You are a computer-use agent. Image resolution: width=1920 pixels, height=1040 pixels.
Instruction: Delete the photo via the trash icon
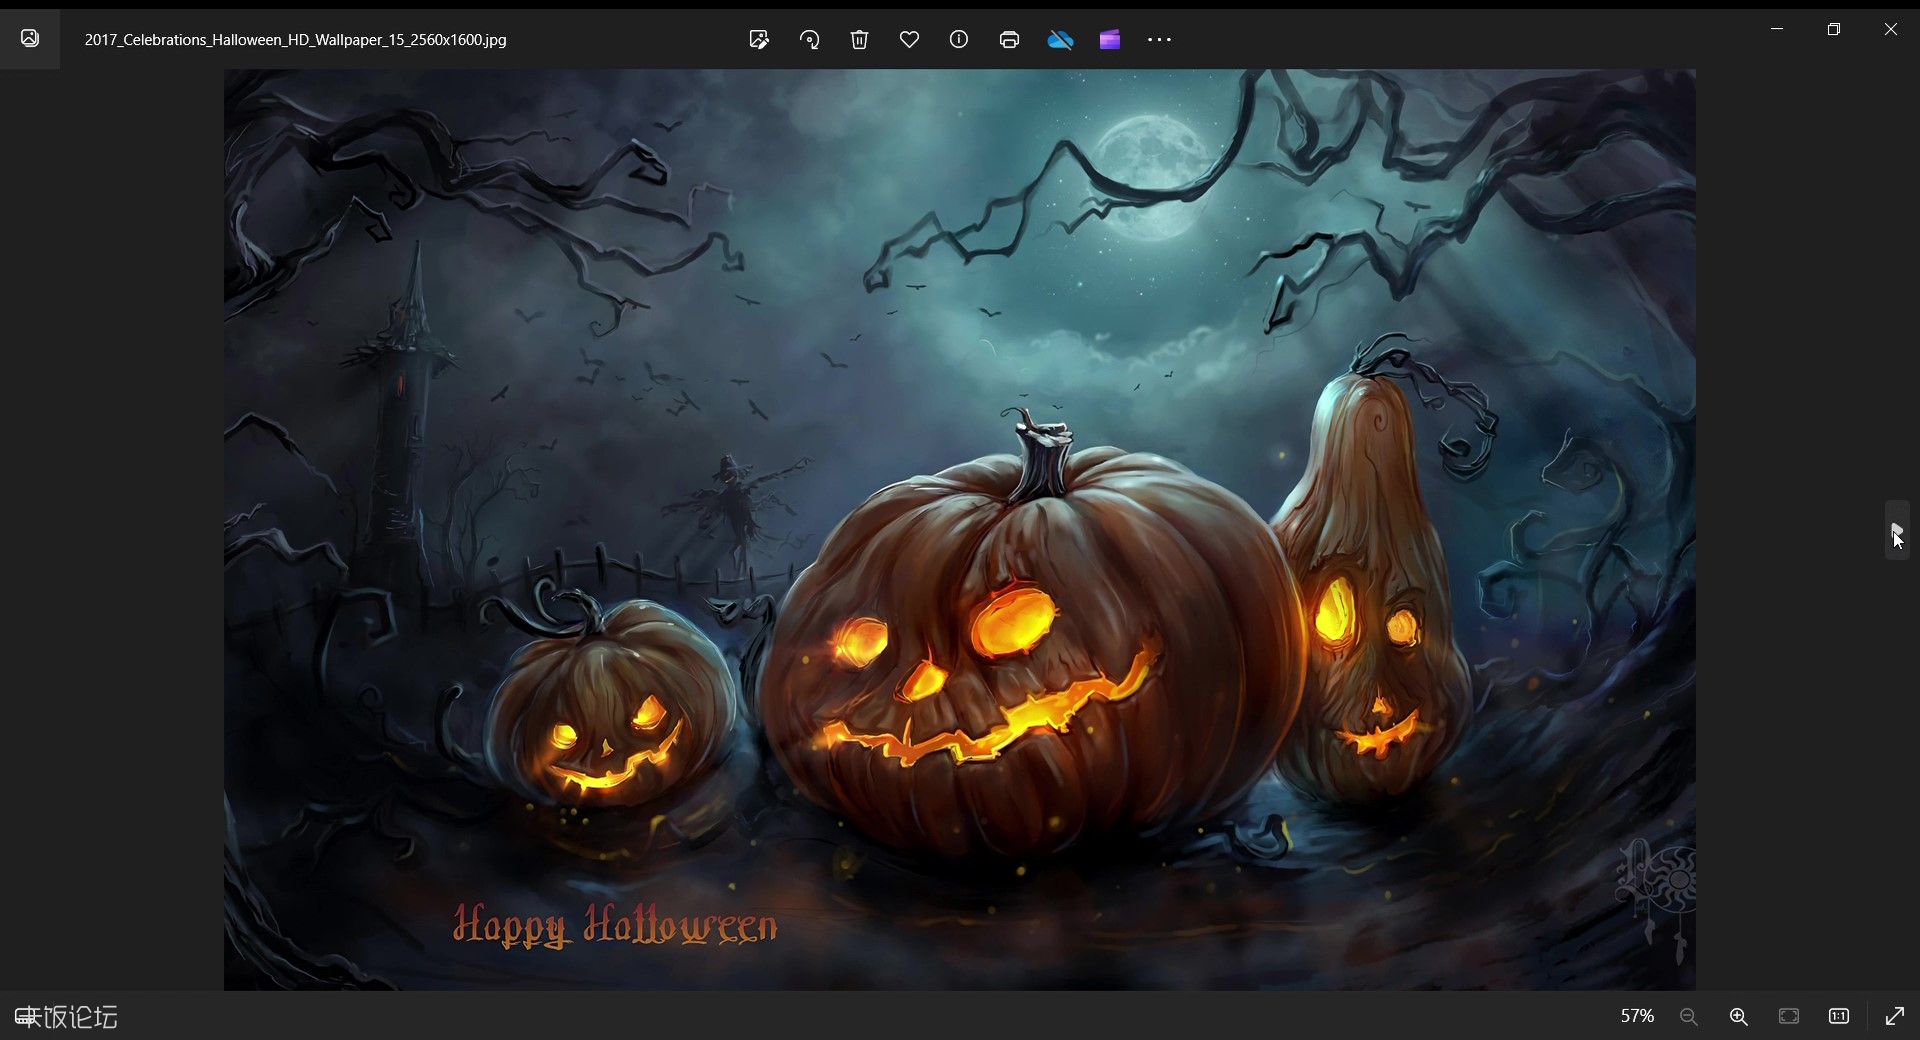click(859, 40)
